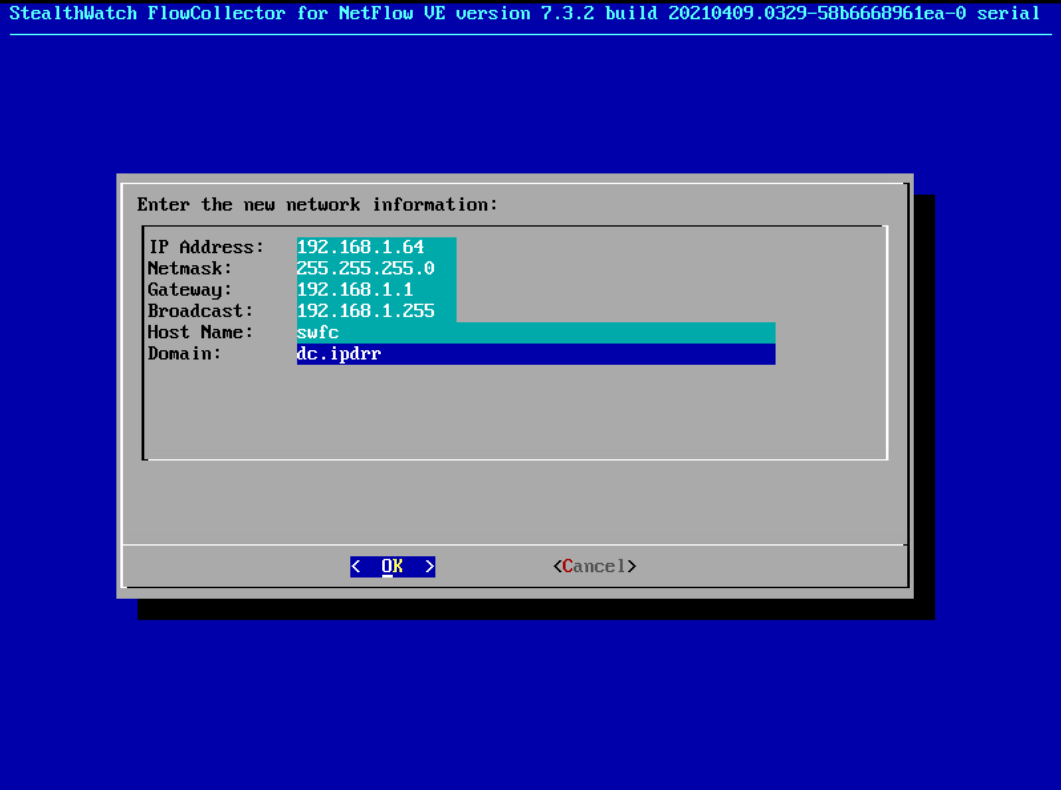Click the 'IP Address:' label
Screen dimensions: 1061x790
click(206, 248)
